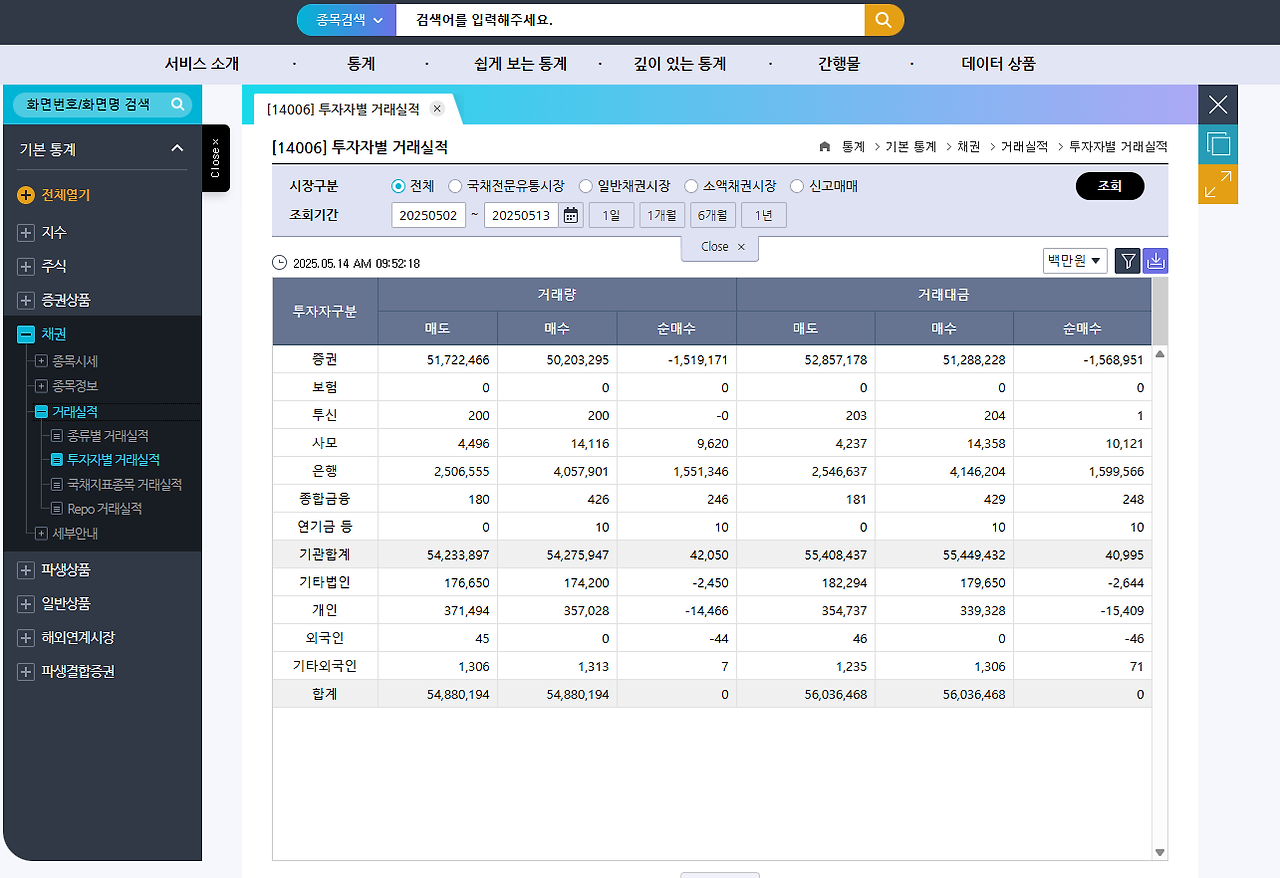Select the 국채전문유통시장 radio button

click(456, 185)
